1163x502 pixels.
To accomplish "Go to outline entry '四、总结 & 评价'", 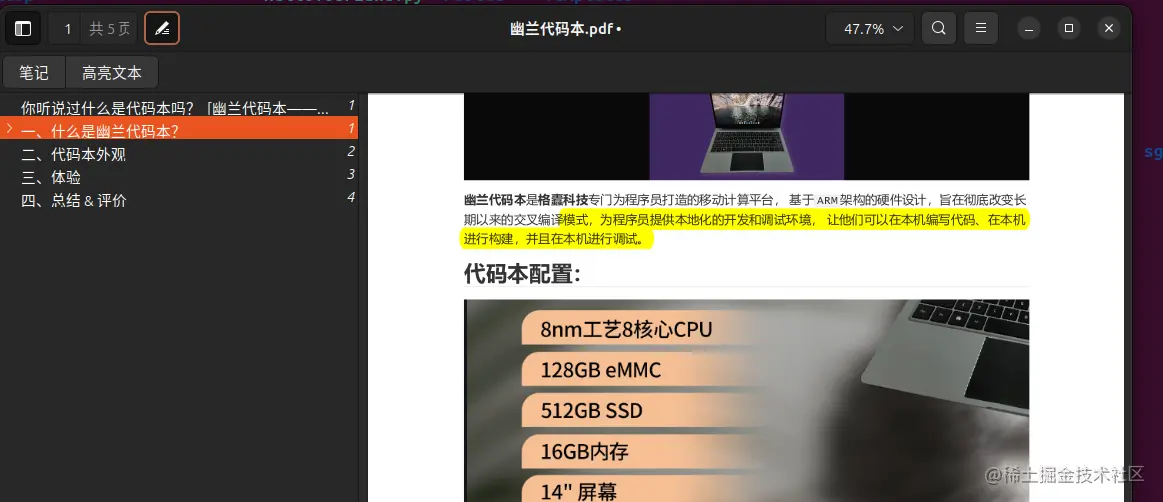I will click(179, 200).
